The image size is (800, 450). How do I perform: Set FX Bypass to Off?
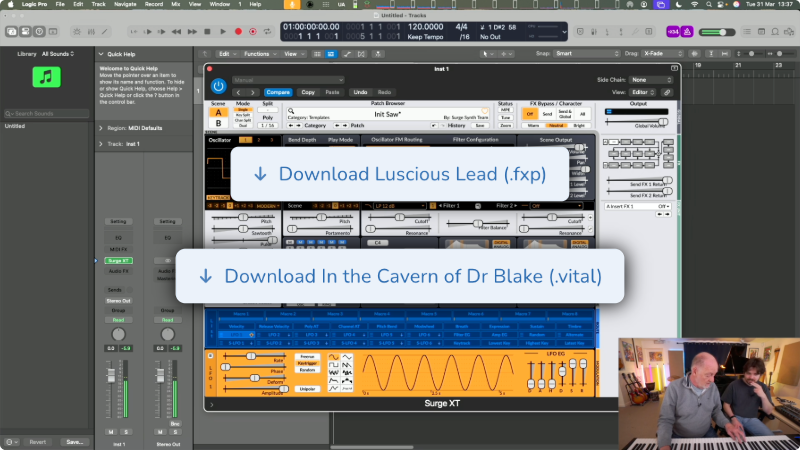tap(530, 114)
